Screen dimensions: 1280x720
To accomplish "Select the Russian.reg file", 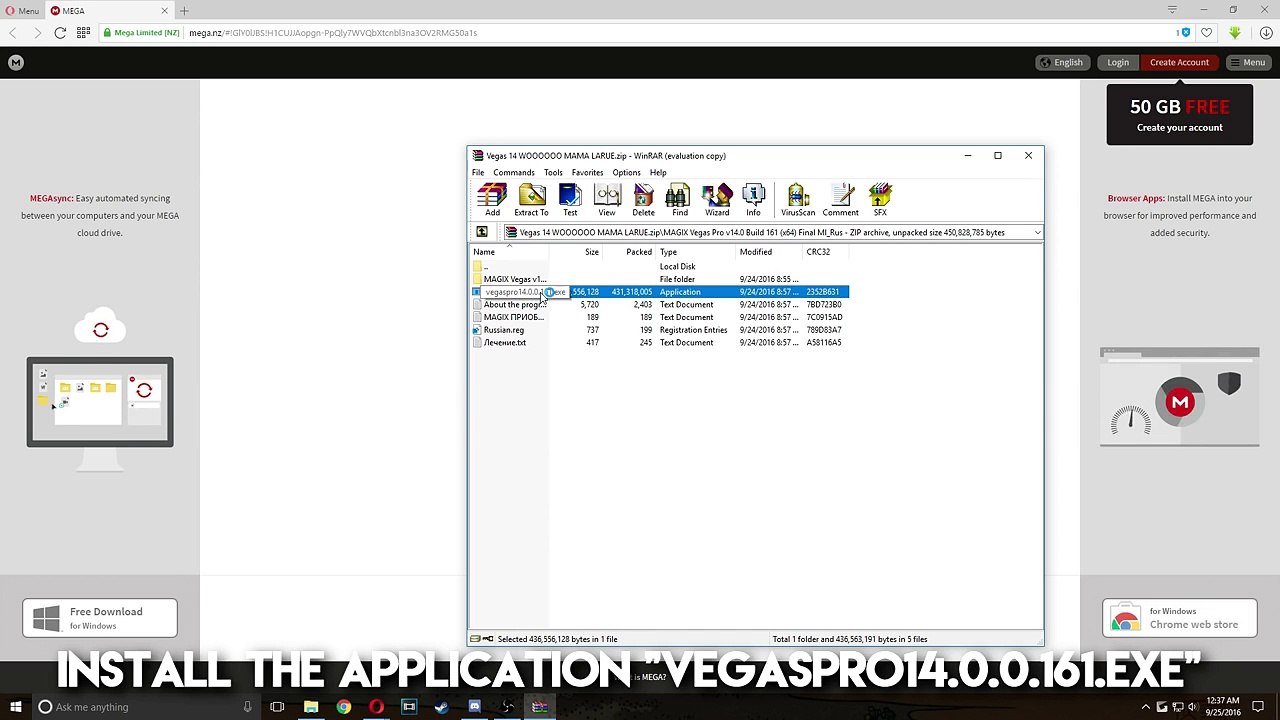I will (x=660, y=330).
